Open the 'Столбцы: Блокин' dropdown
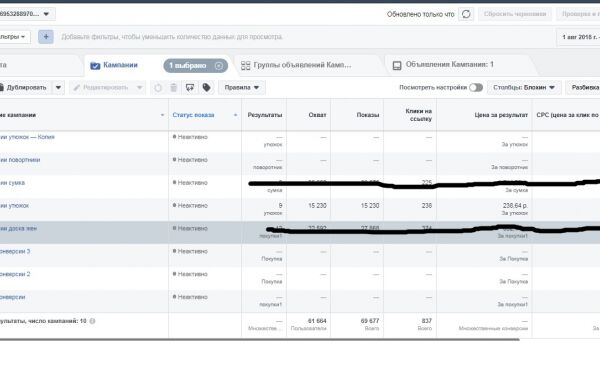Image resolution: width=600 pixels, height=365 pixels. pyautogui.click(x=524, y=88)
